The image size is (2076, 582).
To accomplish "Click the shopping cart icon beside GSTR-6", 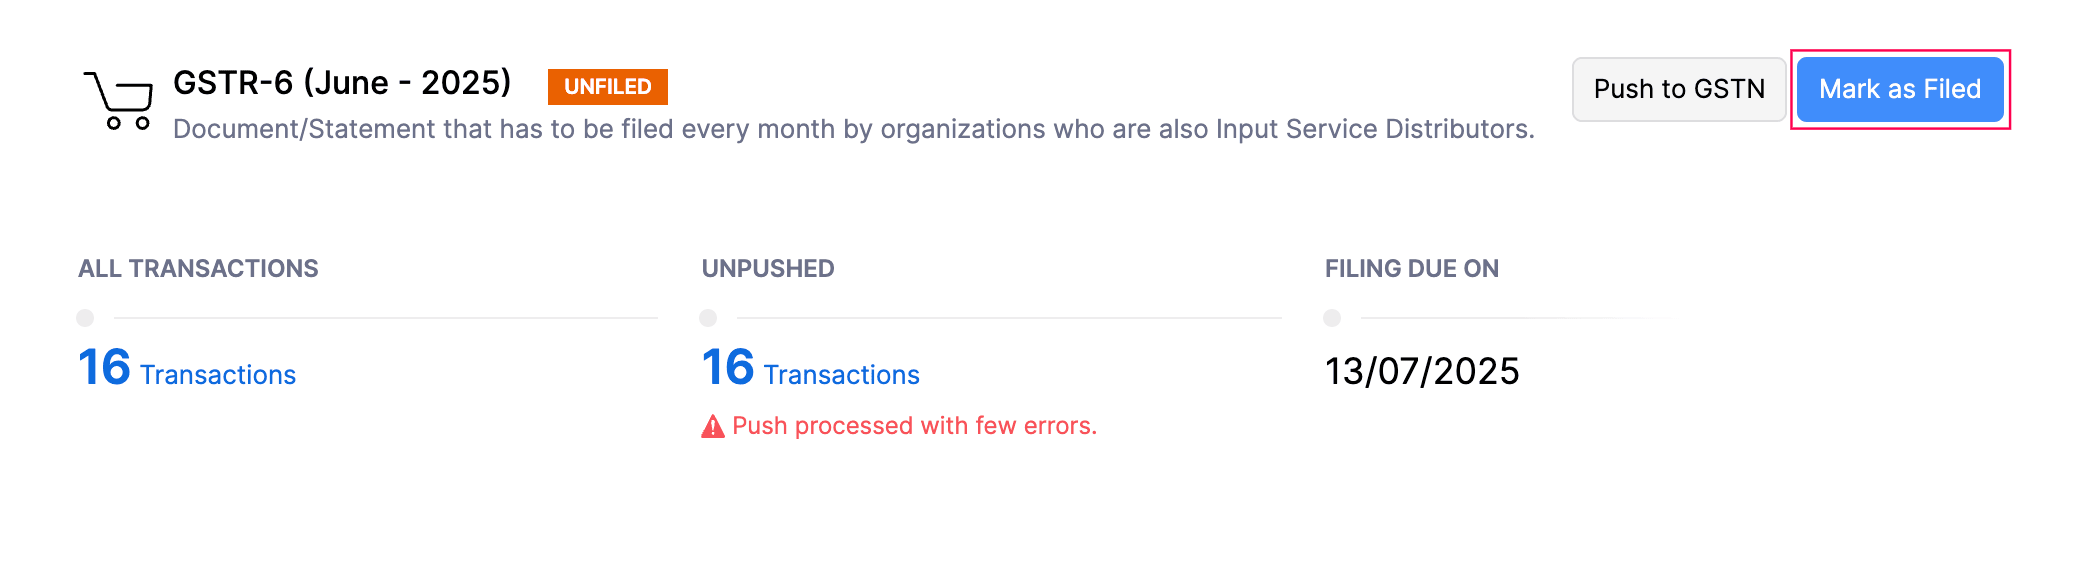I will [119, 101].
